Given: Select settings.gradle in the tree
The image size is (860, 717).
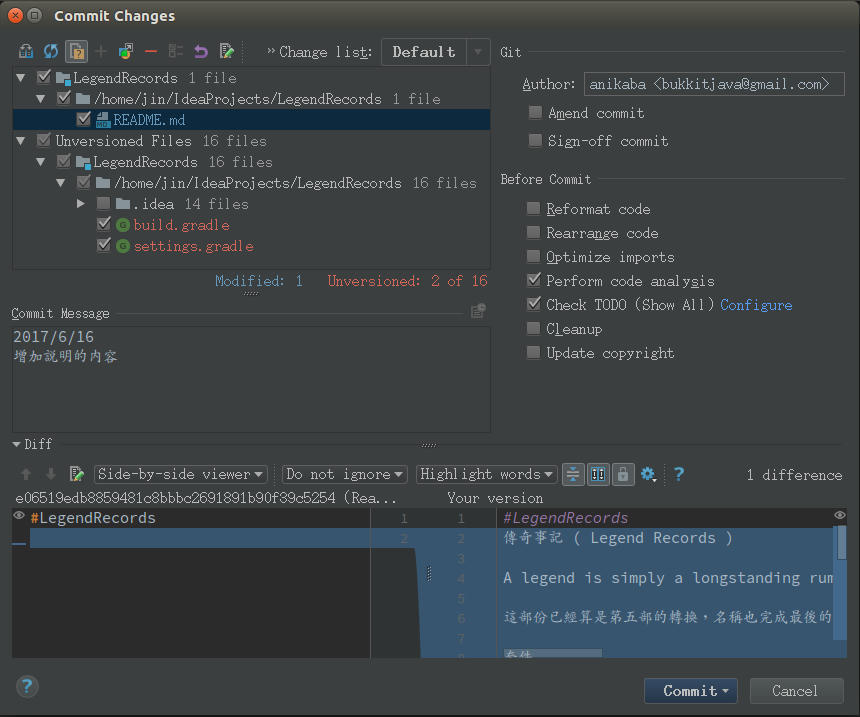Looking at the screenshot, I should [x=194, y=246].
